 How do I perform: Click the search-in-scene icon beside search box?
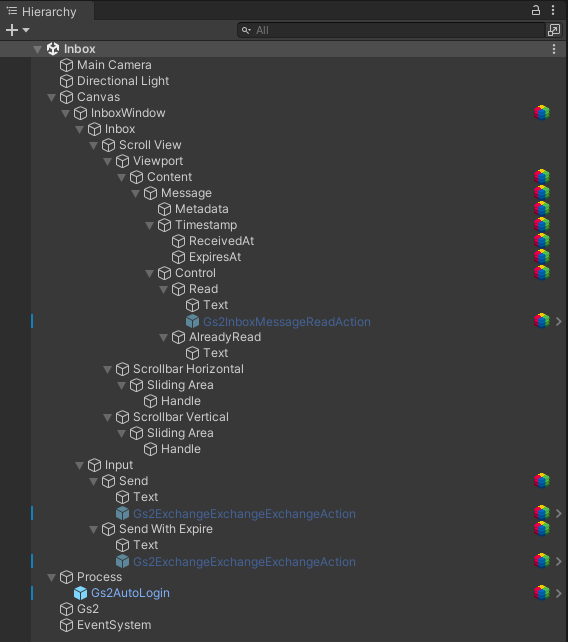coord(554,30)
